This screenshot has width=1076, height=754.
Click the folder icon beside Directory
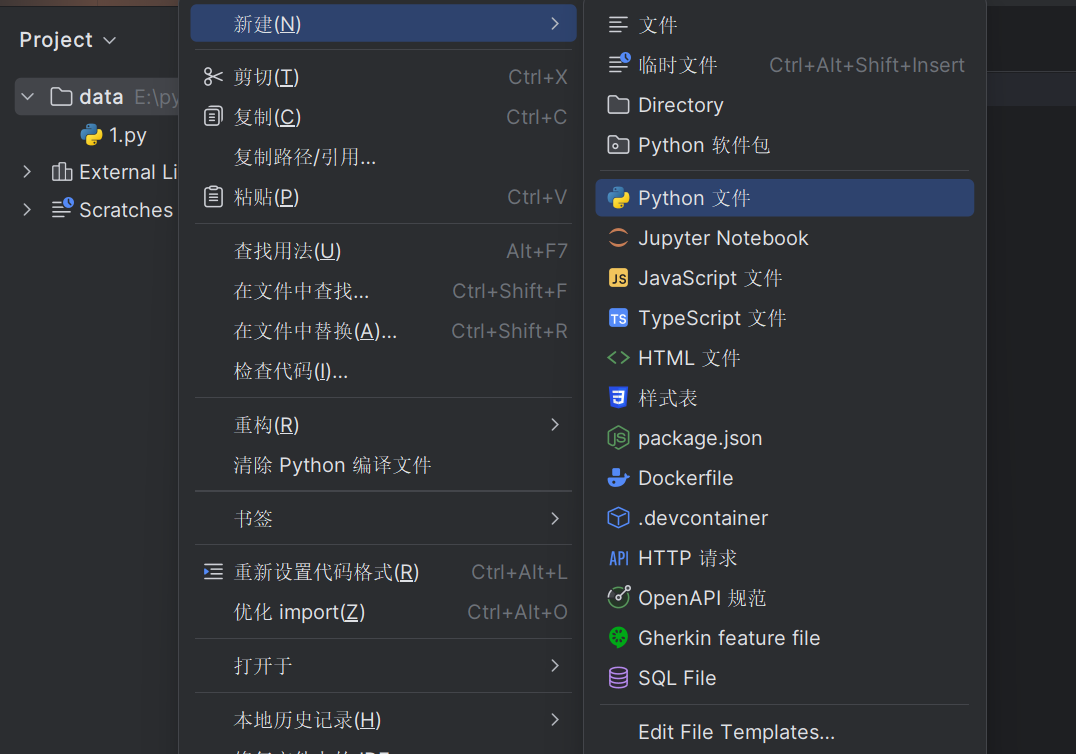click(618, 105)
